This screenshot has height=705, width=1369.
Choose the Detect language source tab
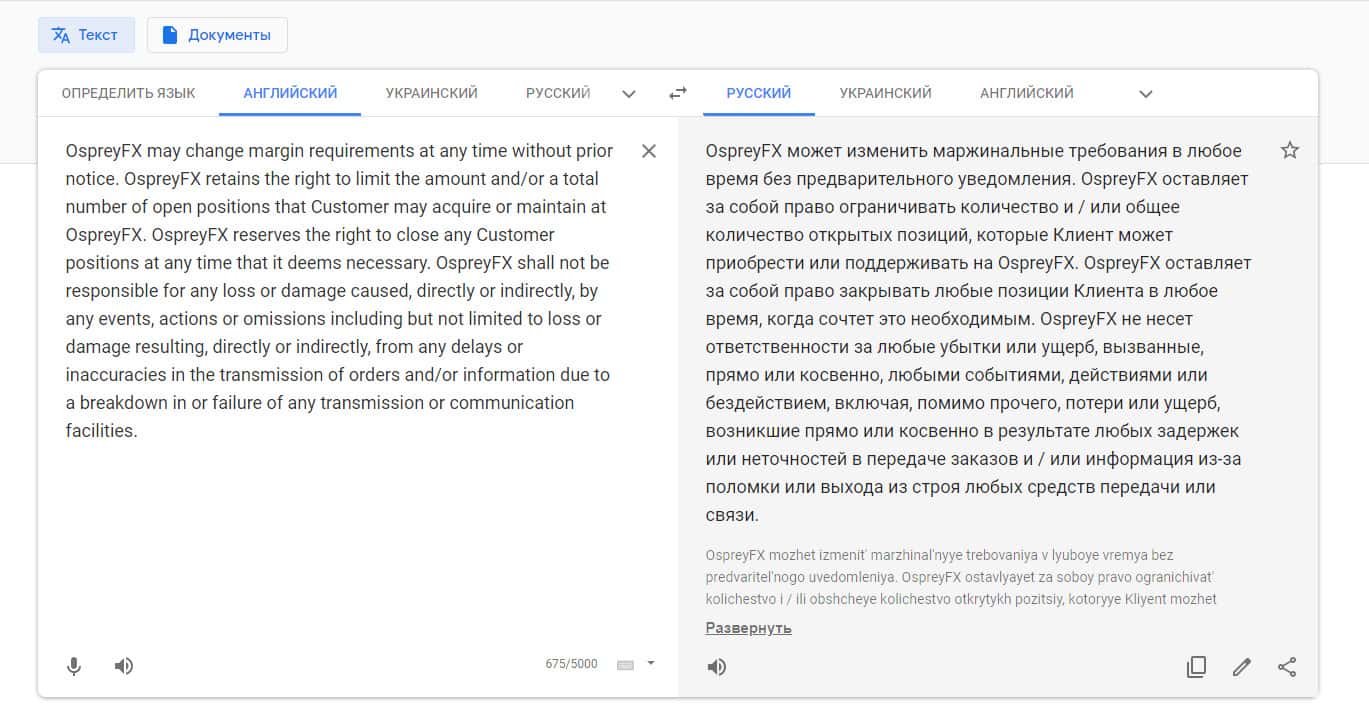tap(128, 93)
